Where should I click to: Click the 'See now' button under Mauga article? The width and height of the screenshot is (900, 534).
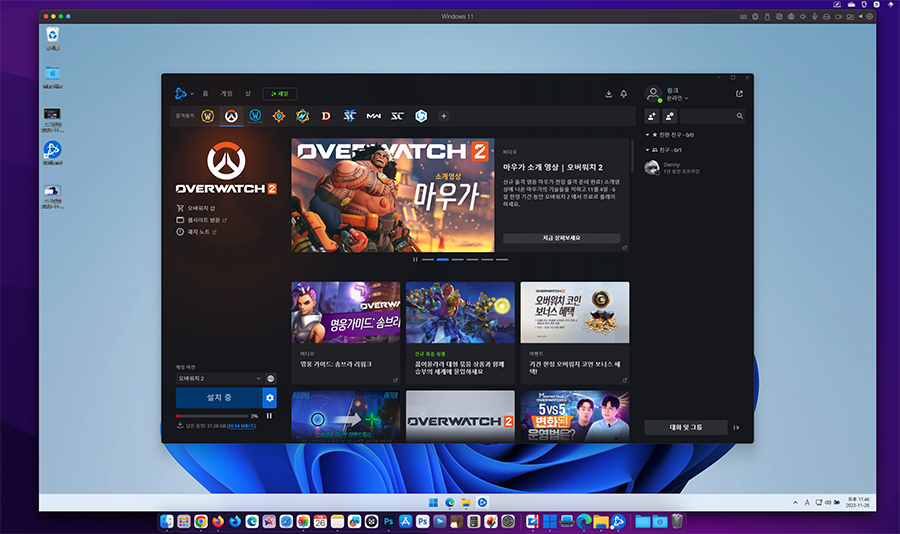click(x=561, y=238)
